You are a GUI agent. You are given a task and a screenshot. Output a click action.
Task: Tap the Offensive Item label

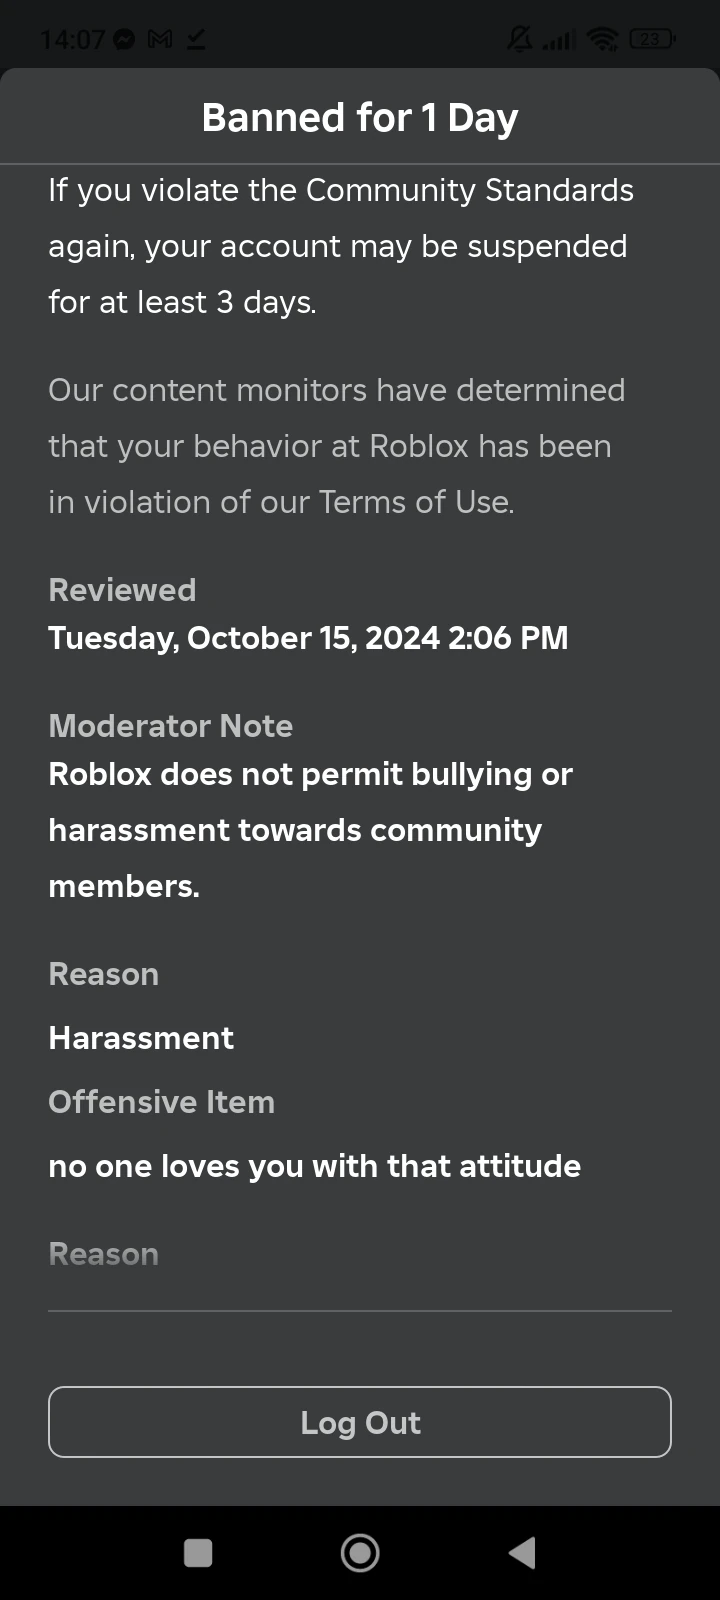(x=162, y=1102)
